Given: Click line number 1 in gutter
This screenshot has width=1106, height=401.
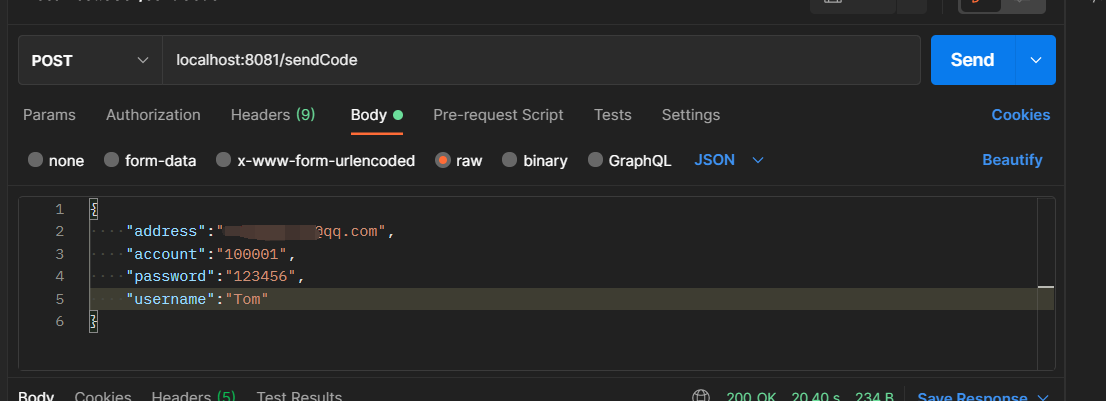Looking at the screenshot, I should tap(59, 209).
